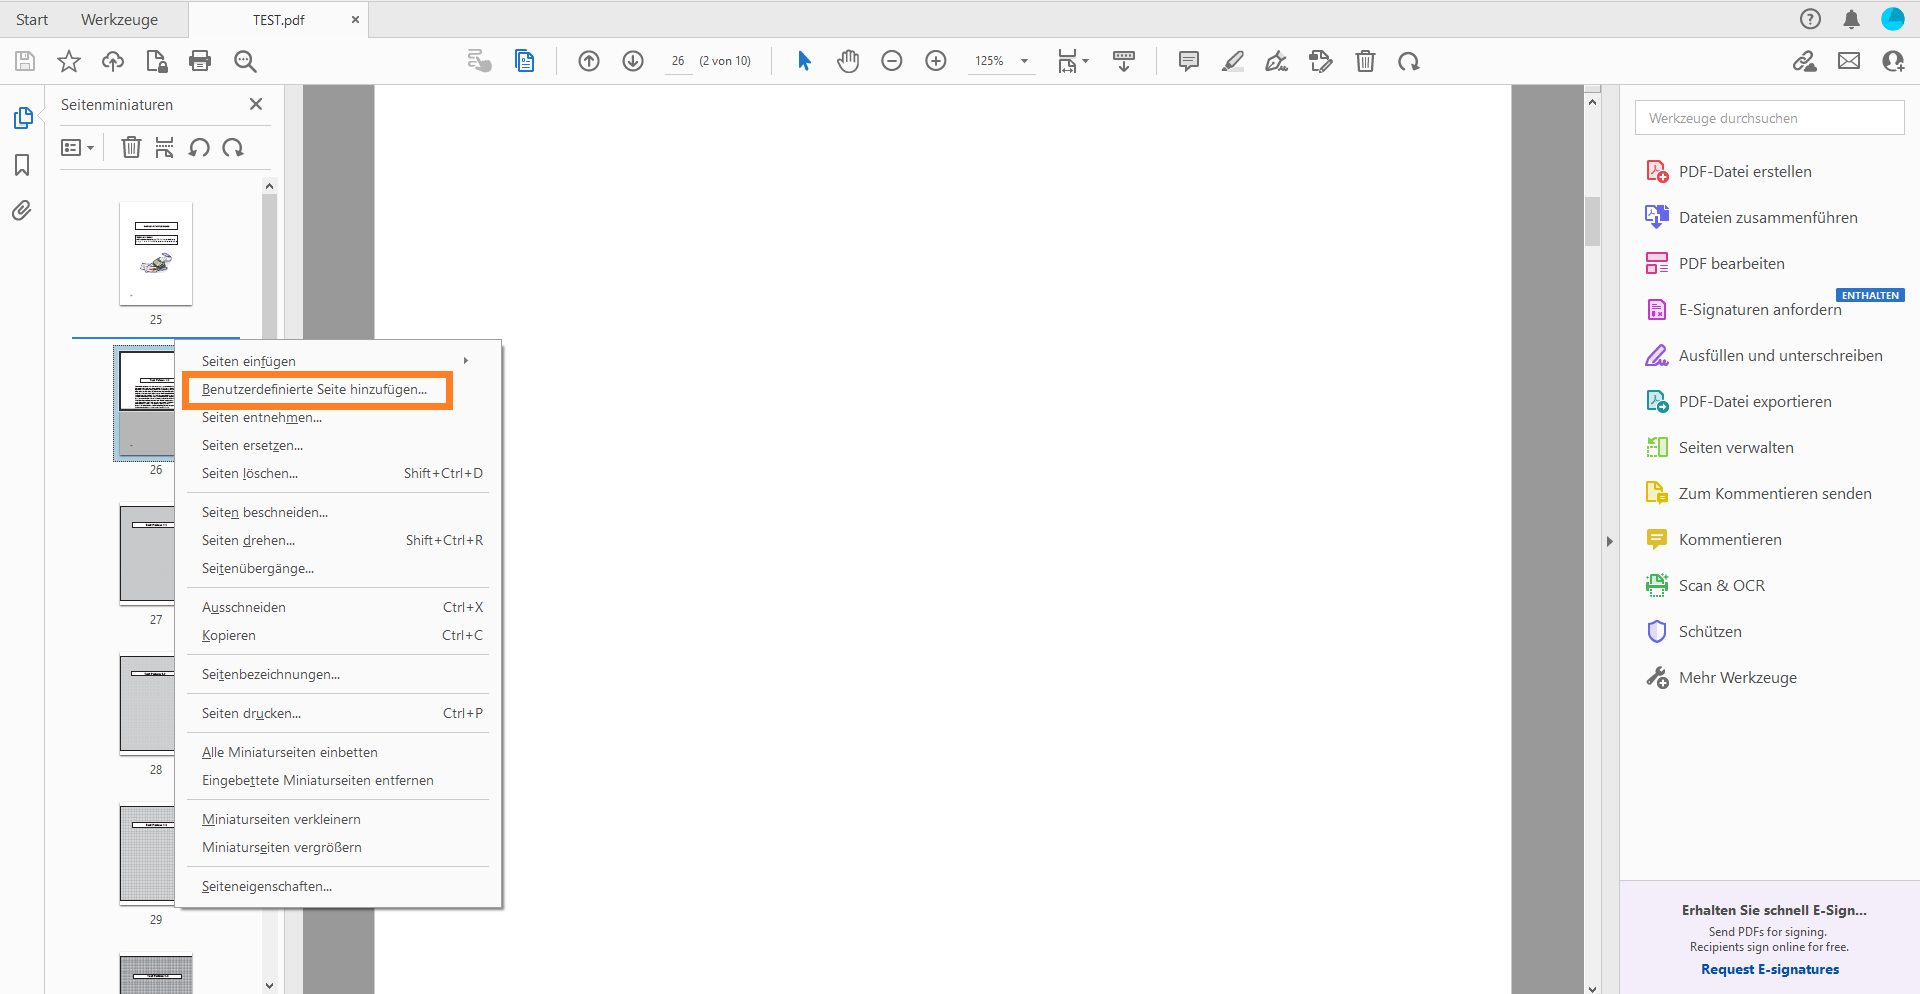Screen dimensions: 1920x994
Task: Open the attachments paperclip panel
Action: pos(22,211)
